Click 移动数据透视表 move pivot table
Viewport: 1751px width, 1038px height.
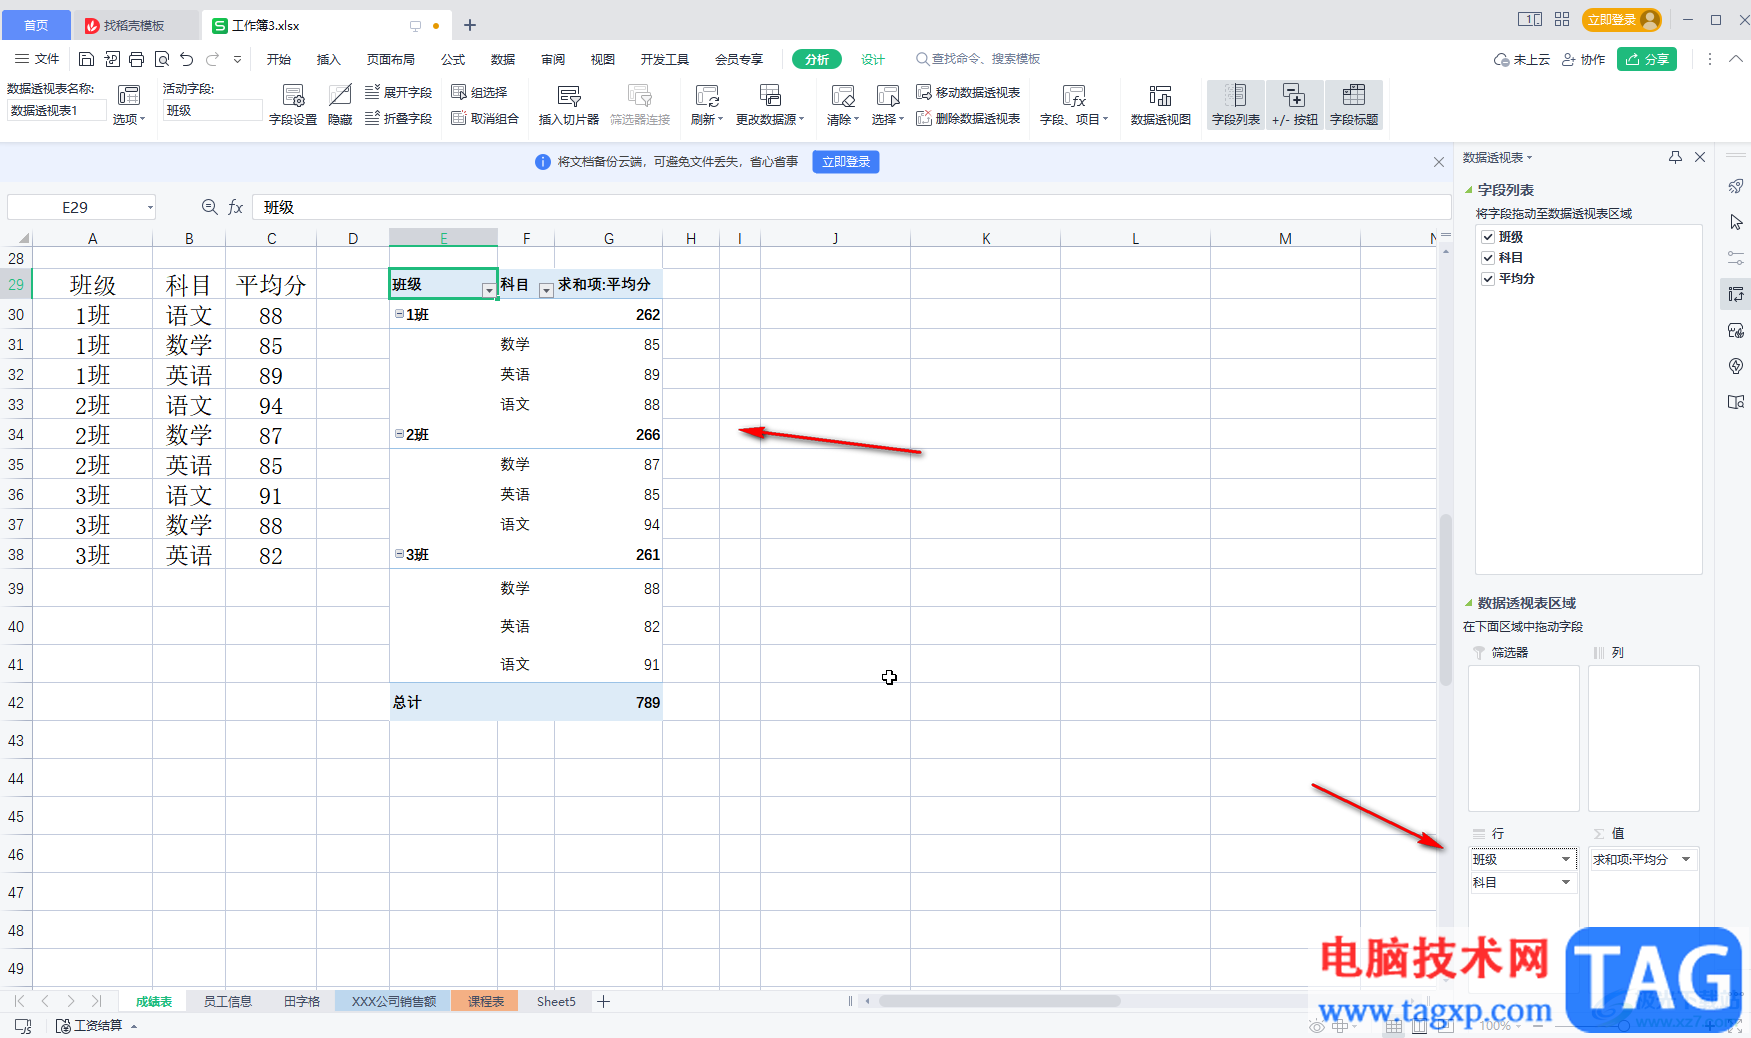click(x=968, y=92)
